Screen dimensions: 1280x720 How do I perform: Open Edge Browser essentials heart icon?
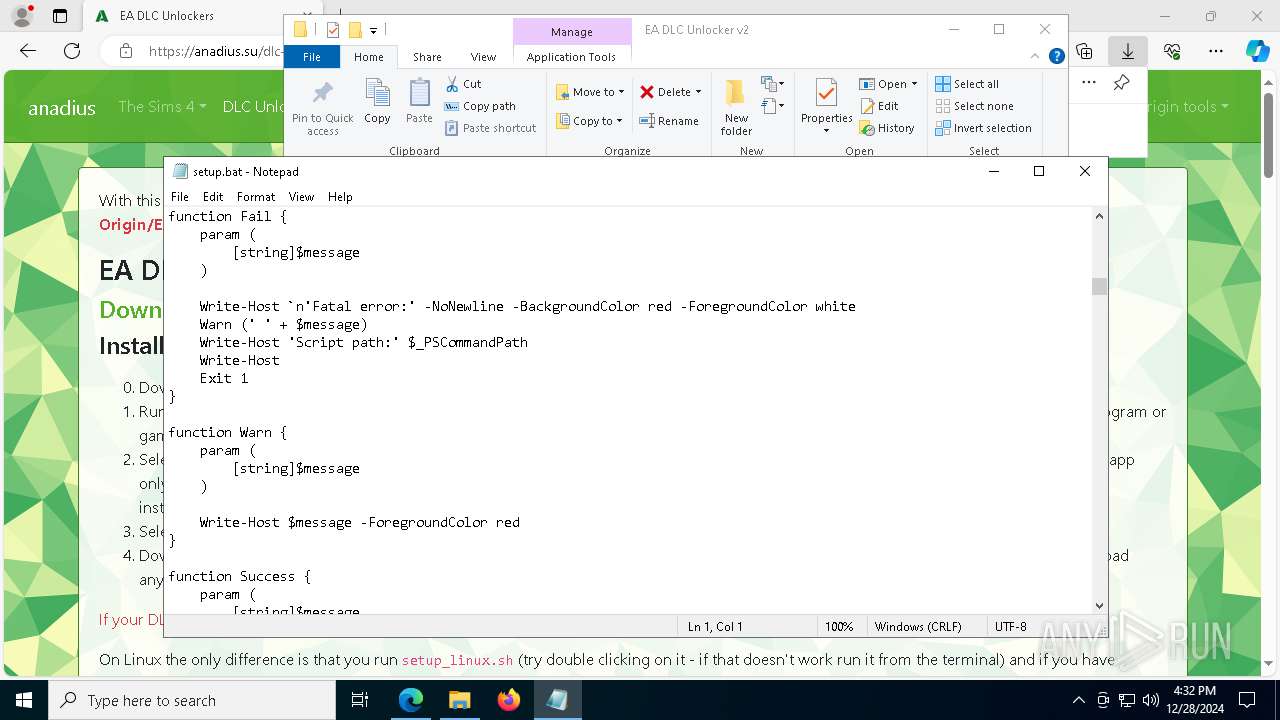(x=1172, y=51)
